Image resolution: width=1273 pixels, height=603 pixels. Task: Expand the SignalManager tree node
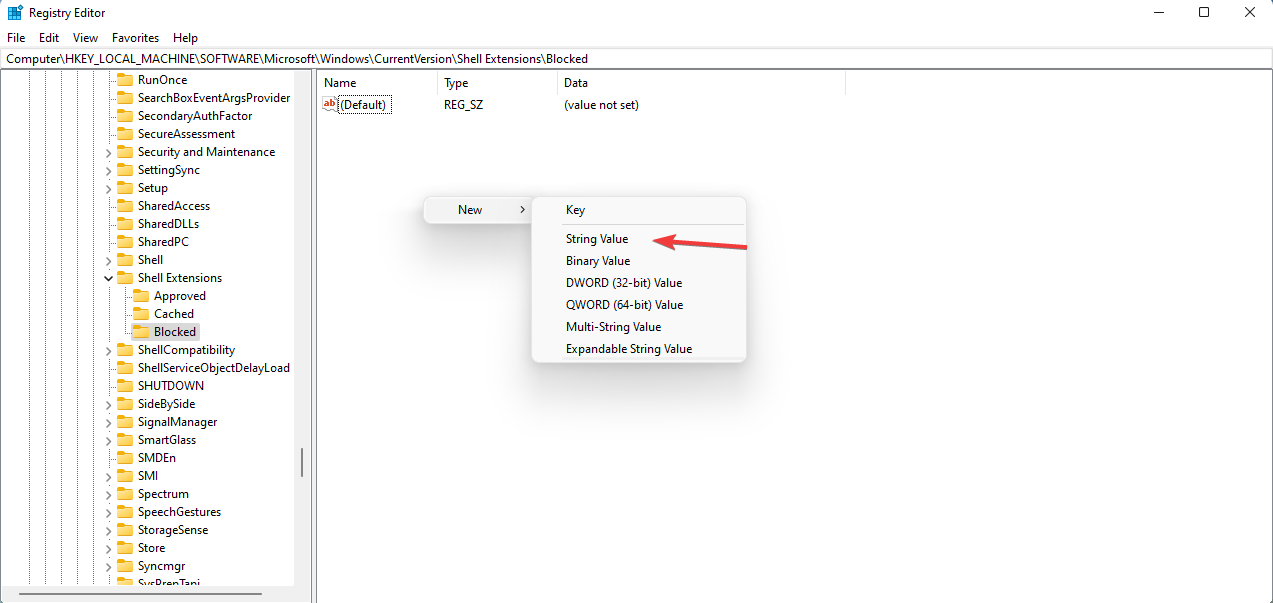(108, 422)
